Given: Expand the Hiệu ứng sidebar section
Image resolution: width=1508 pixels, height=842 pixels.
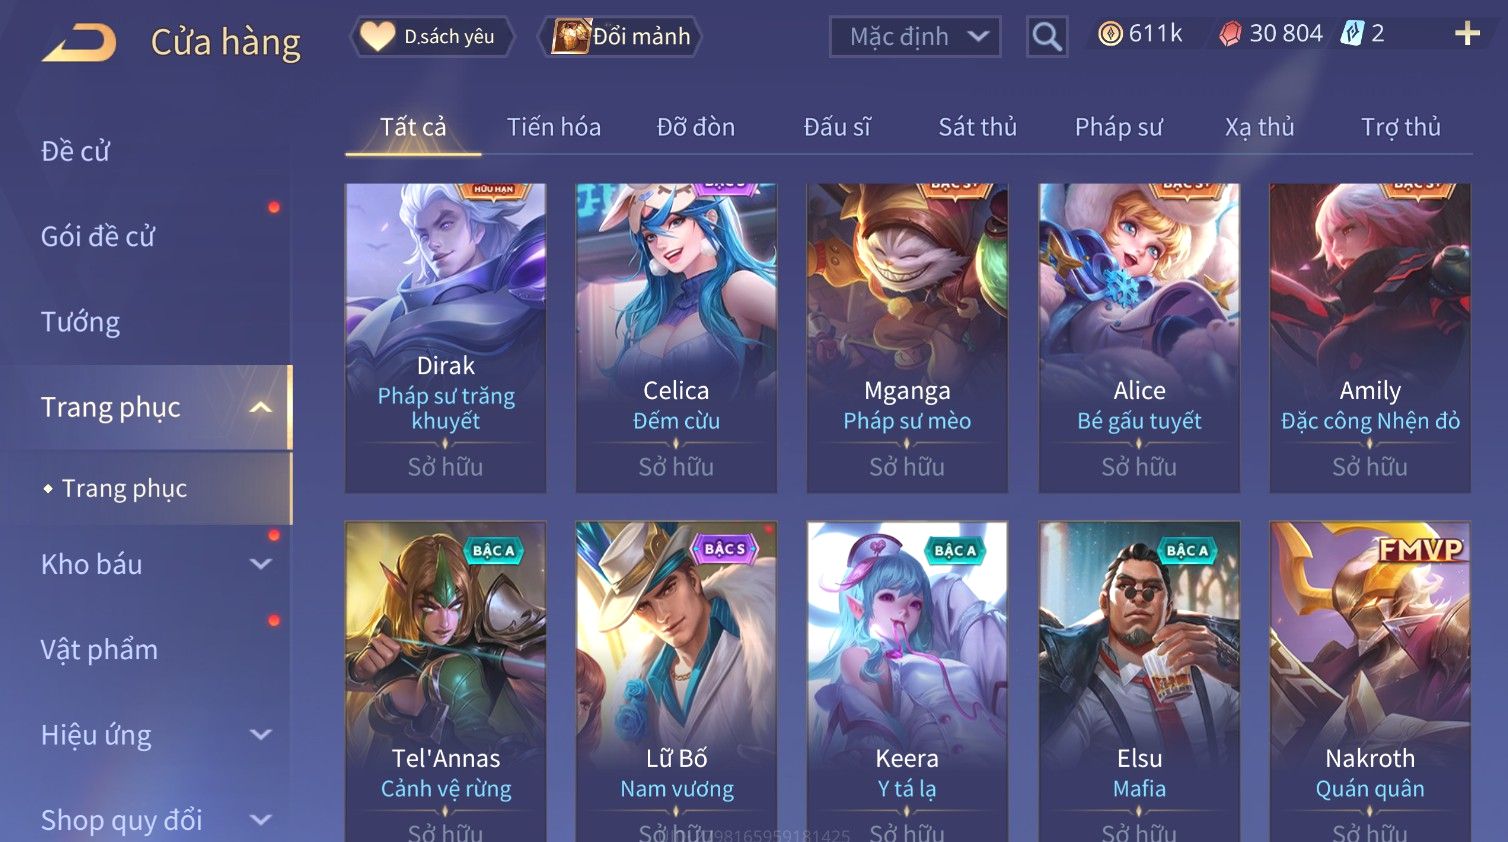Looking at the screenshot, I should [x=261, y=735].
